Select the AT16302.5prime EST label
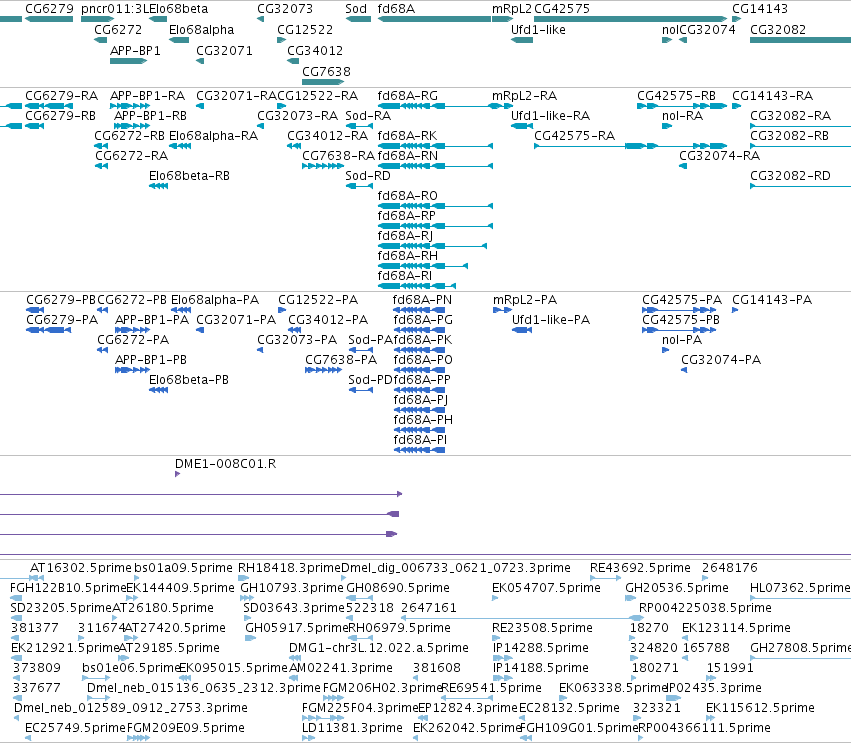Screen dimensions: 851x743 point(81,568)
